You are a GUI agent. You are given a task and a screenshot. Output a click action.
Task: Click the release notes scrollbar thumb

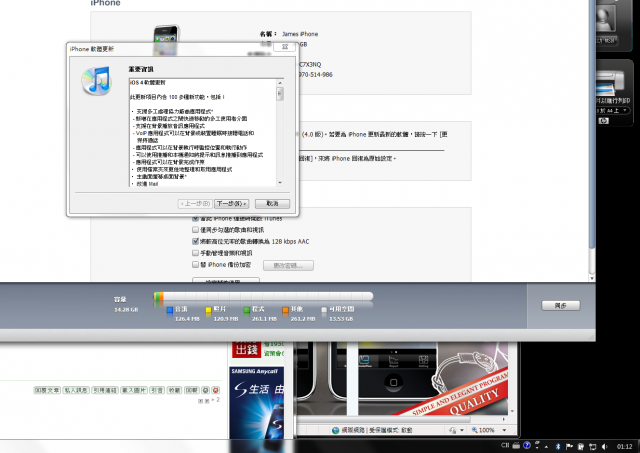tap(280, 94)
